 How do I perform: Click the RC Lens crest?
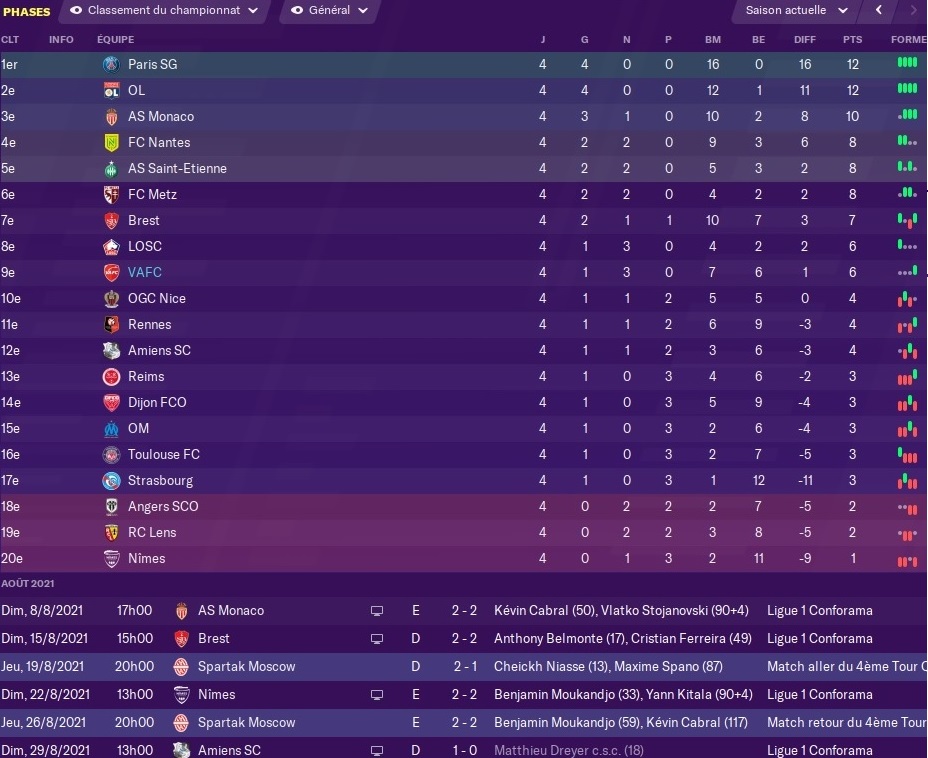[x=111, y=533]
